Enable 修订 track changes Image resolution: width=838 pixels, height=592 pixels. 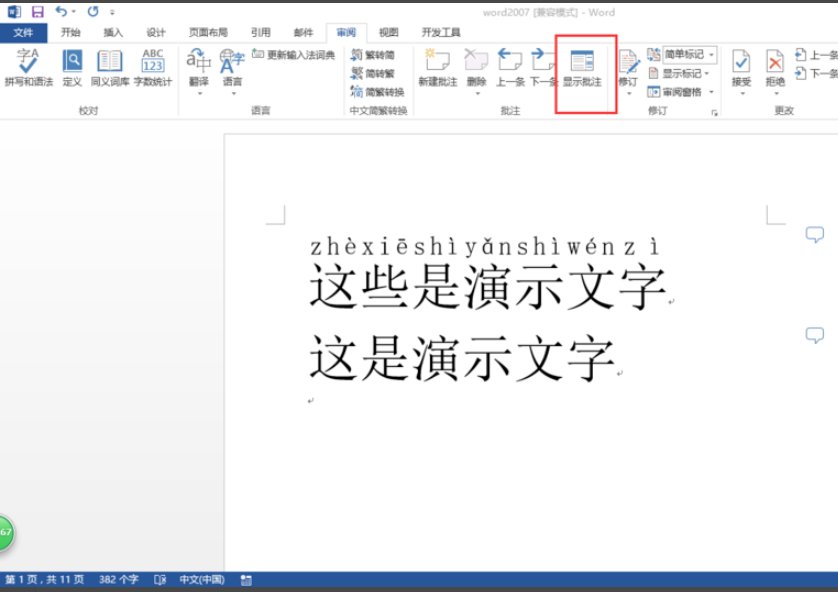[x=630, y=63]
